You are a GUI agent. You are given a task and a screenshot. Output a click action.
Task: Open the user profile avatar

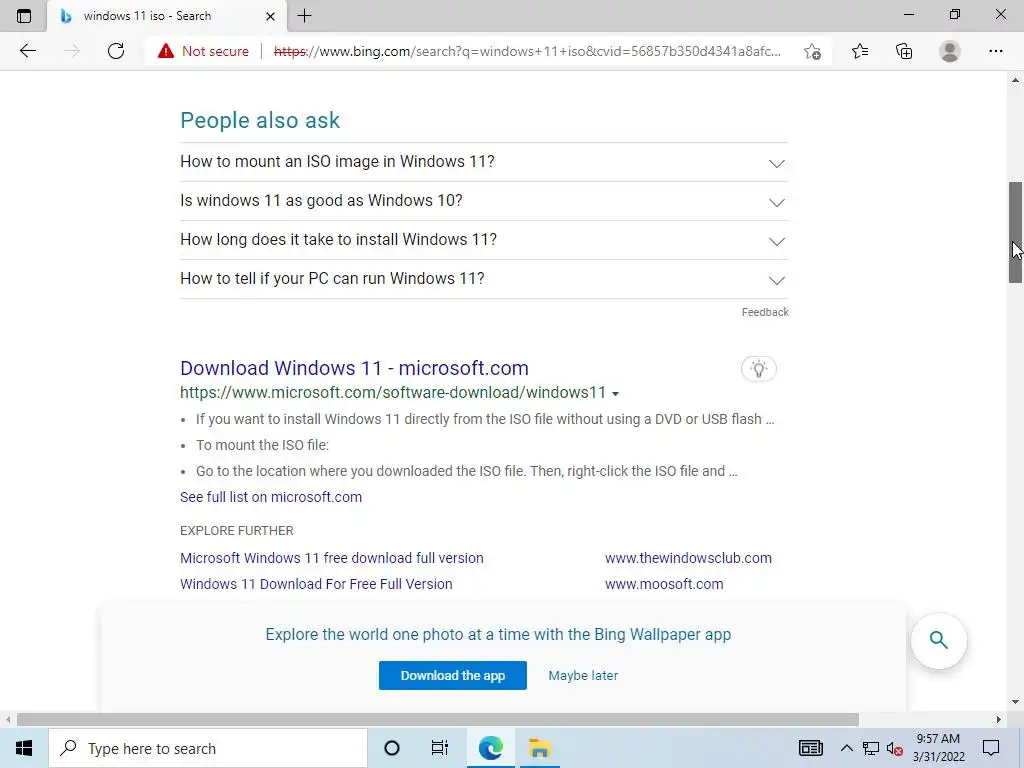point(950,51)
